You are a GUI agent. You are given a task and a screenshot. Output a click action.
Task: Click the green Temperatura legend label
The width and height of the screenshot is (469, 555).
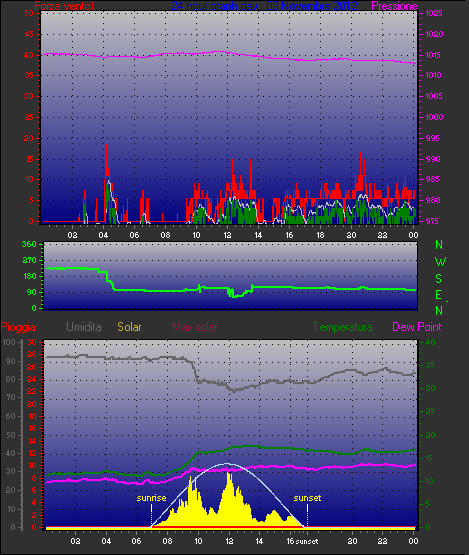tap(342, 327)
